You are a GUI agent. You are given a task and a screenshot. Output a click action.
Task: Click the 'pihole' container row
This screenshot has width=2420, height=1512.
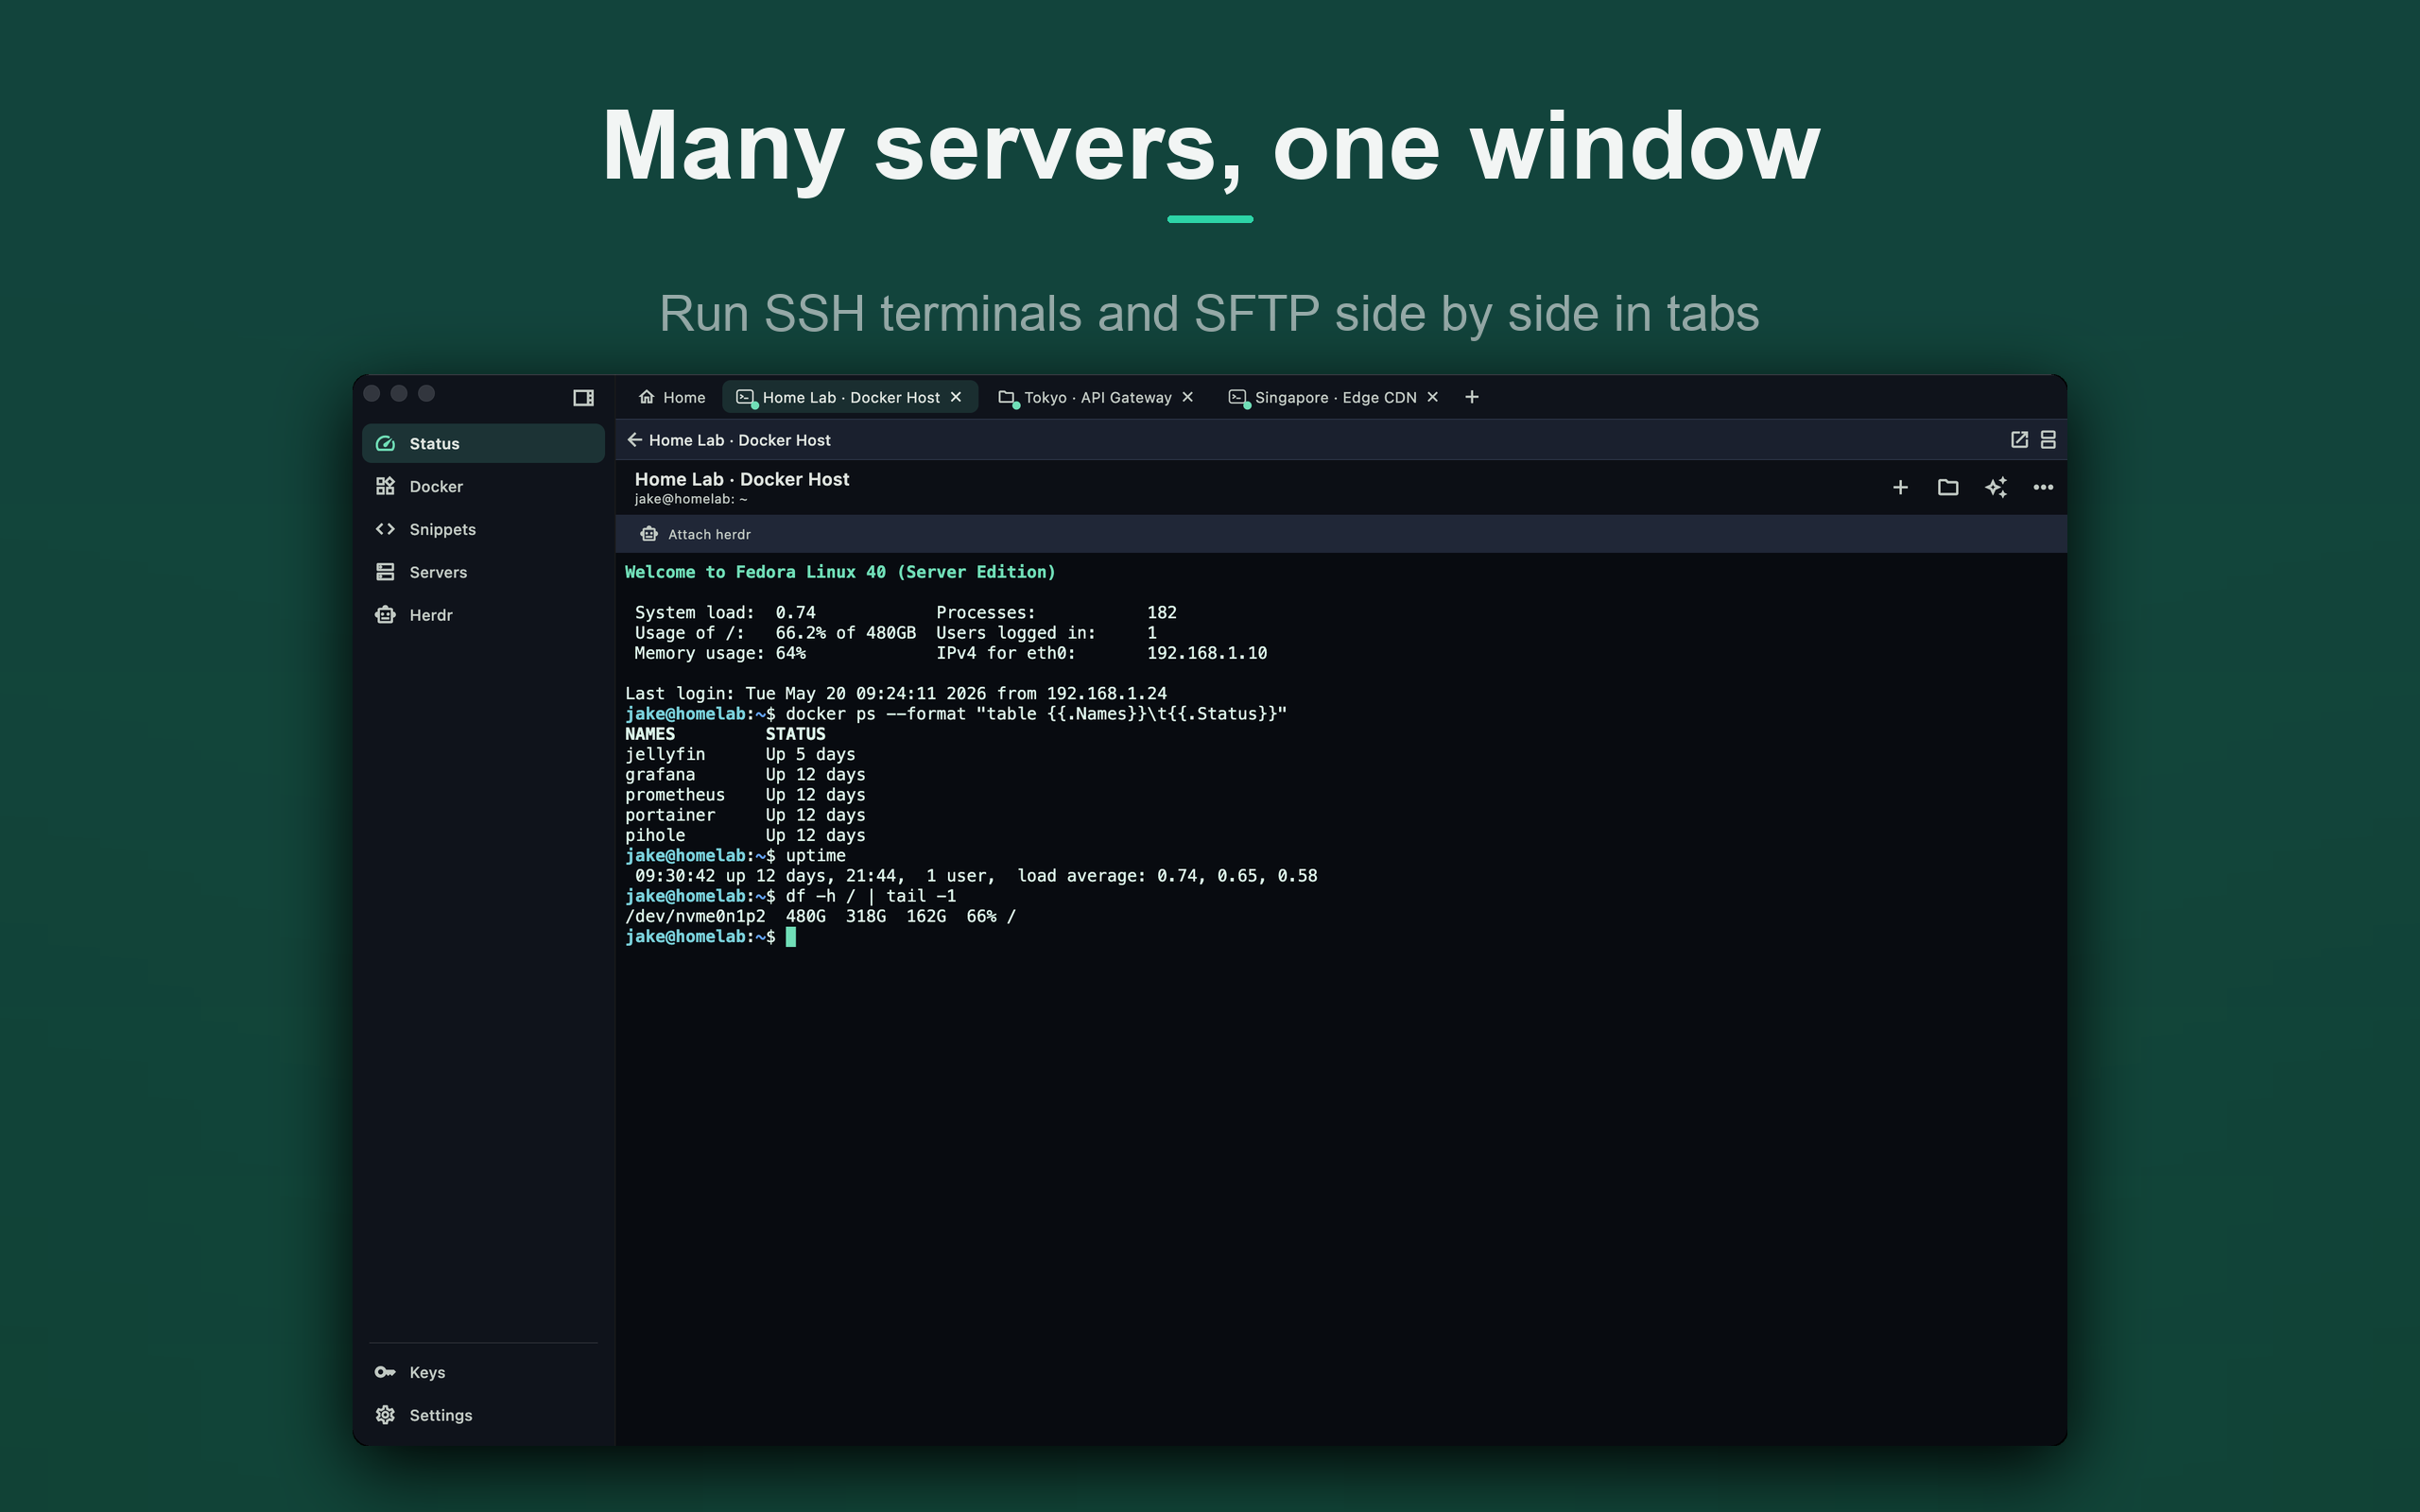[745, 835]
